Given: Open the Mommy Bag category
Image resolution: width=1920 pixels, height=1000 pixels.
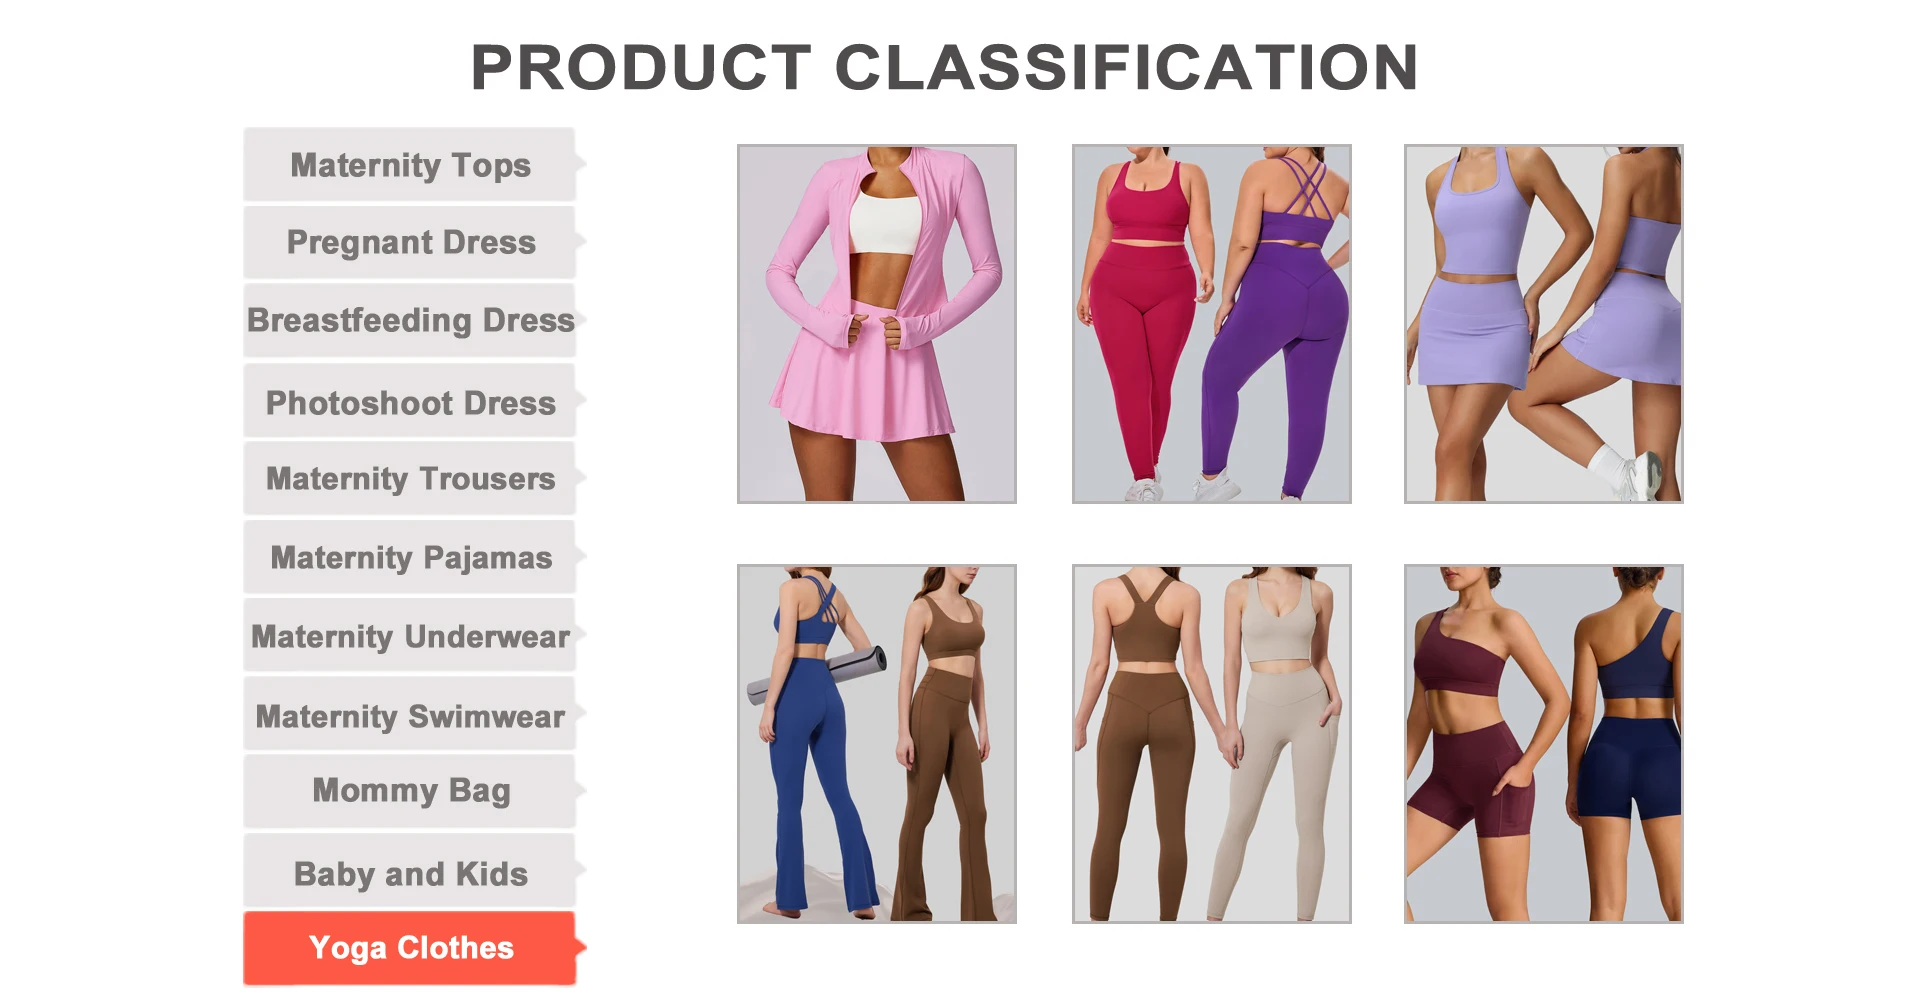Looking at the screenshot, I should point(410,791).
